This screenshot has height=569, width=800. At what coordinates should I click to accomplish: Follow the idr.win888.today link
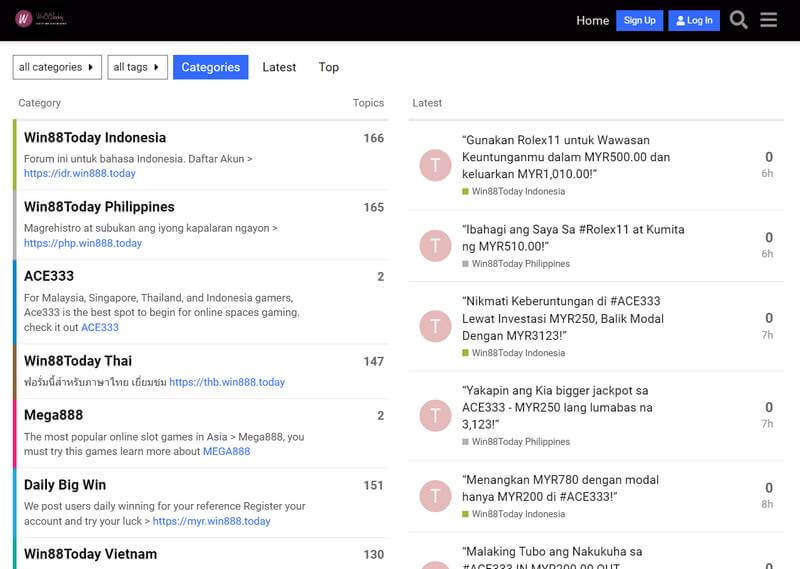80,174
